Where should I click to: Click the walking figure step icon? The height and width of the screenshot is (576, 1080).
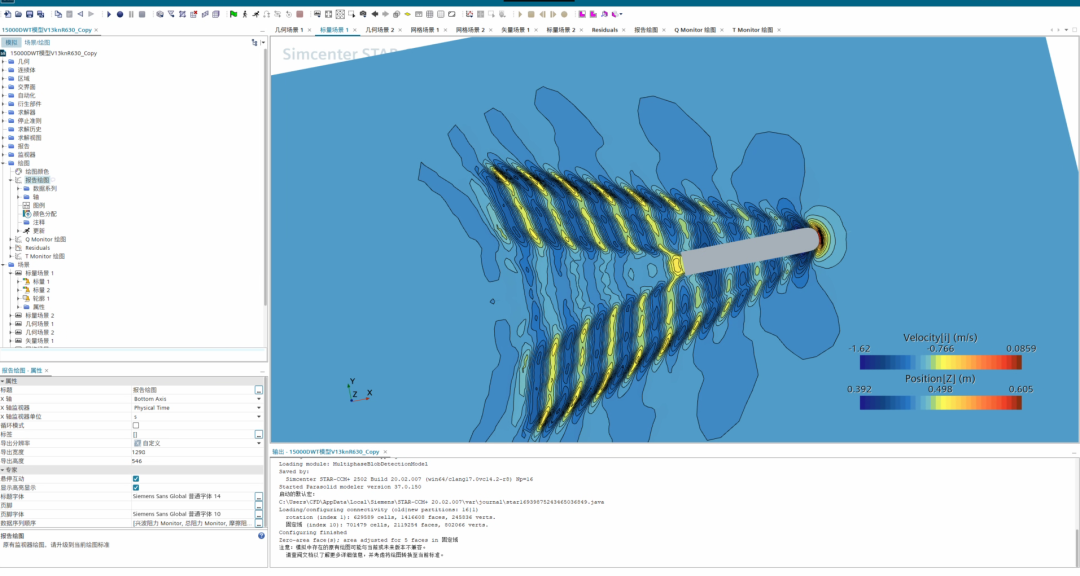(x=245, y=14)
